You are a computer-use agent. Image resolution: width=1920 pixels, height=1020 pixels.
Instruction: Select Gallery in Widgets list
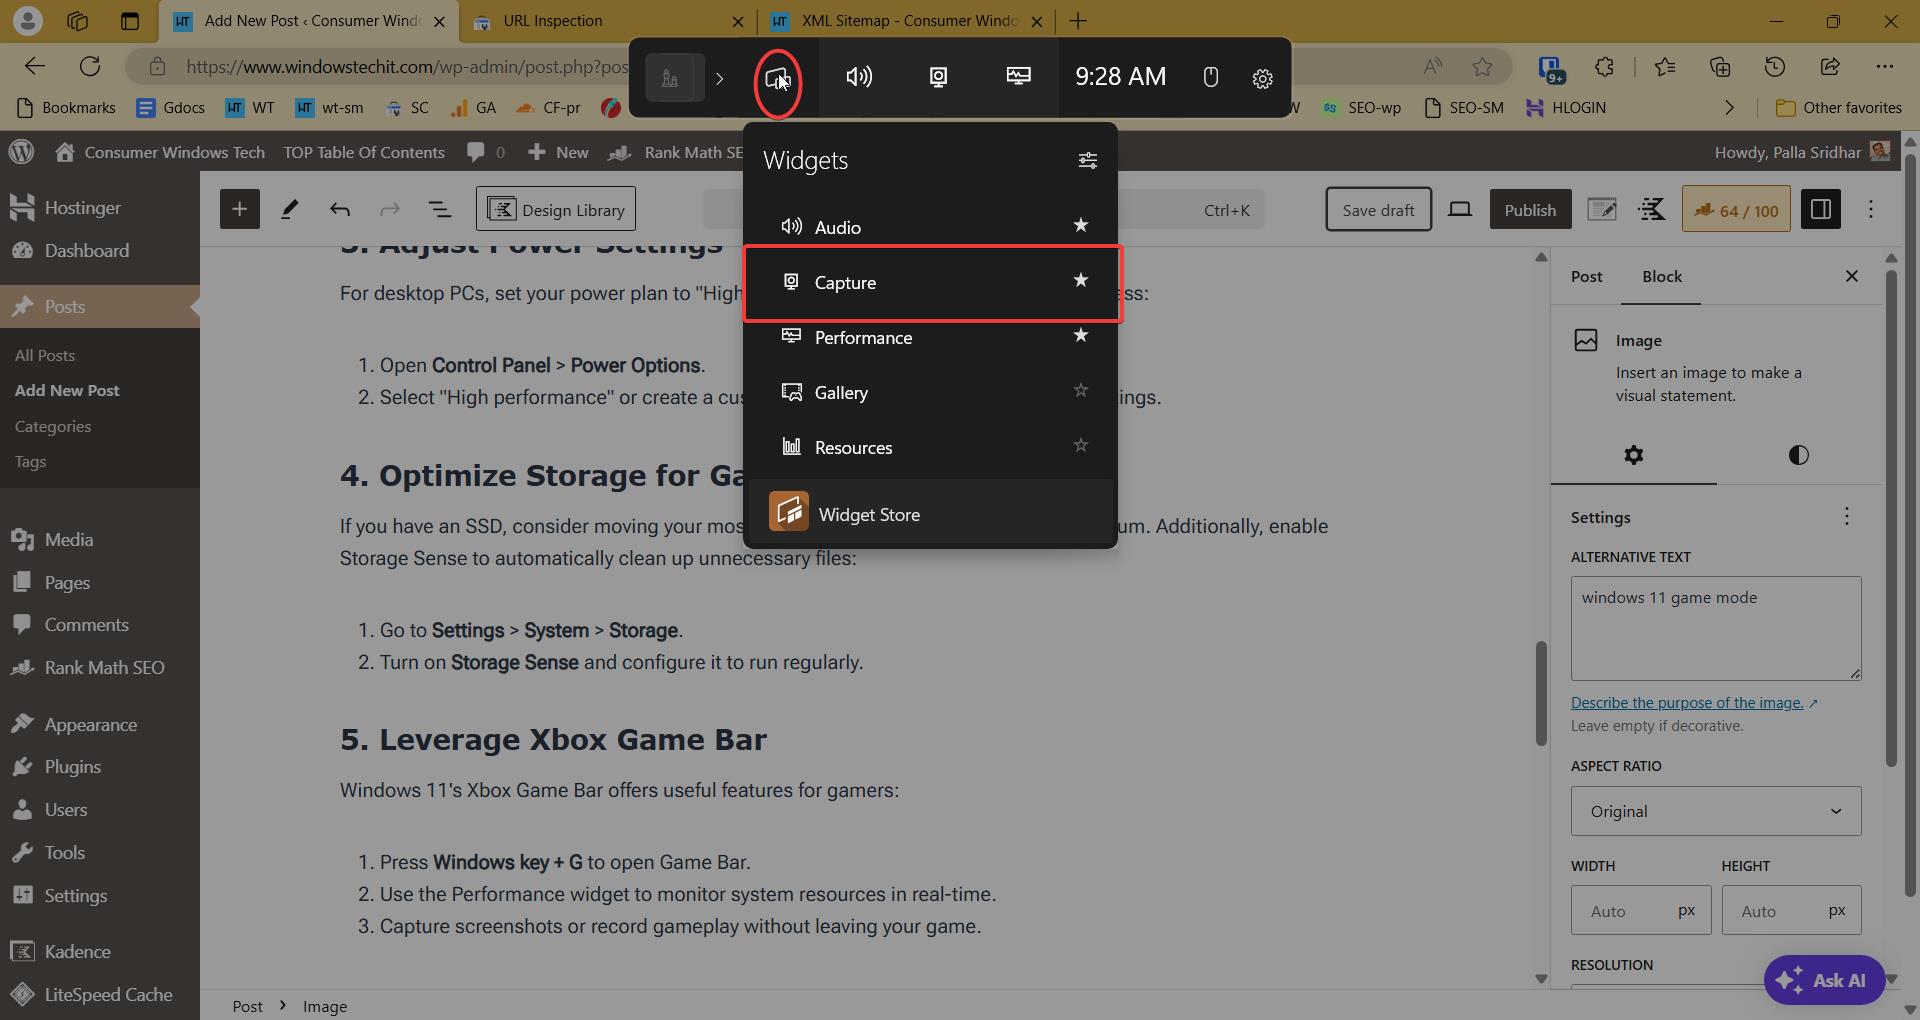pos(930,392)
